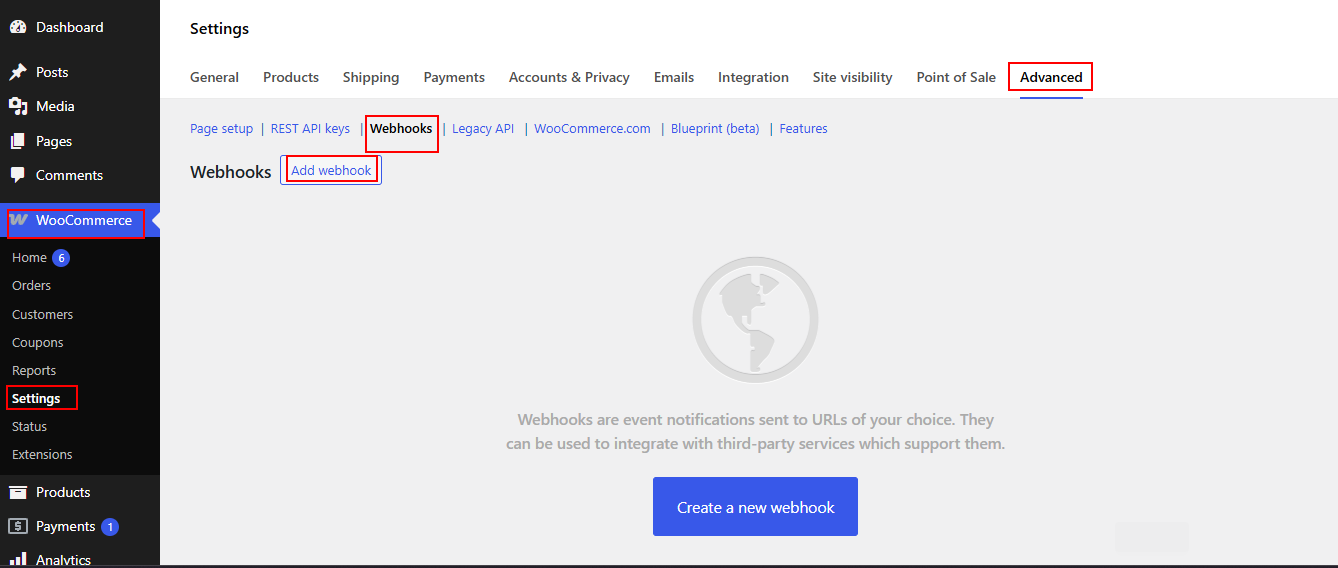Switch to the Integration tab
The image size is (1338, 568).
pos(753,77)
